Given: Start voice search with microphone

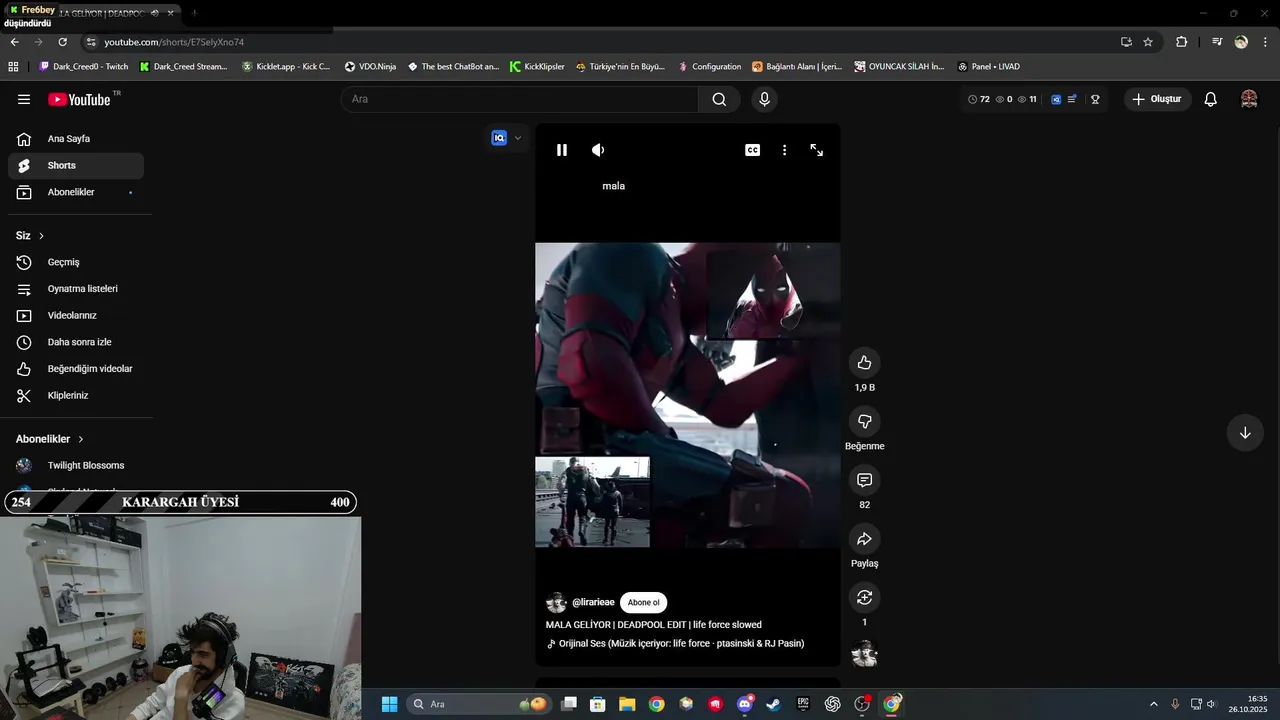Looking at the screenshot, I should (764, 99).
